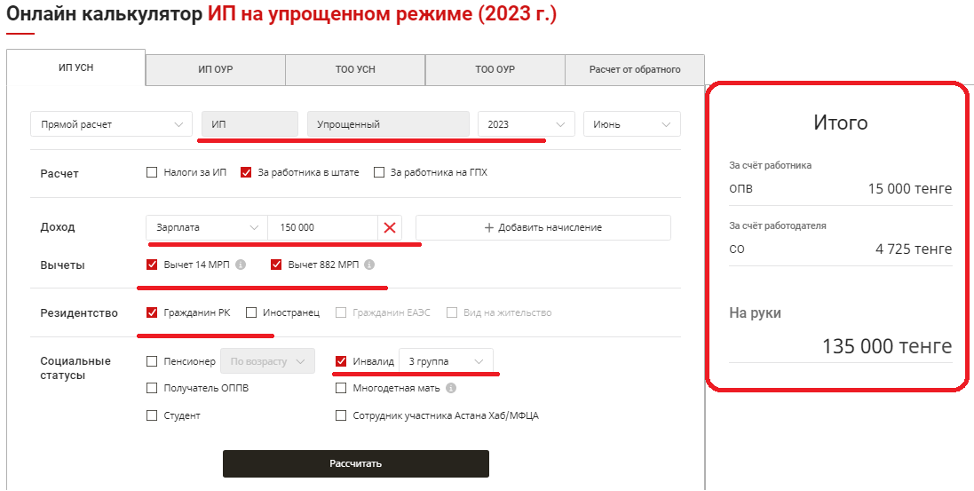Open По возрасту pensioner type dropdown
The width and height of the screenshot is (974, 491).
268,361
